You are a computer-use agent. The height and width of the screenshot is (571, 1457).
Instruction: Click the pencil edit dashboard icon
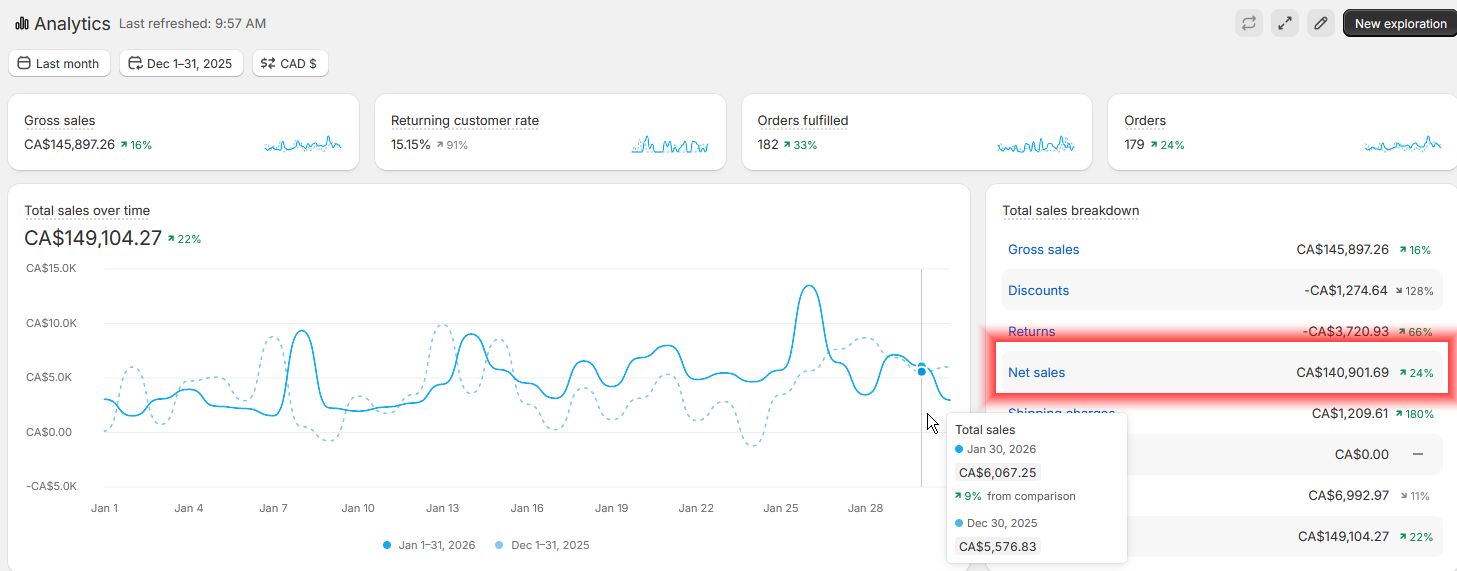(1321, 23)
